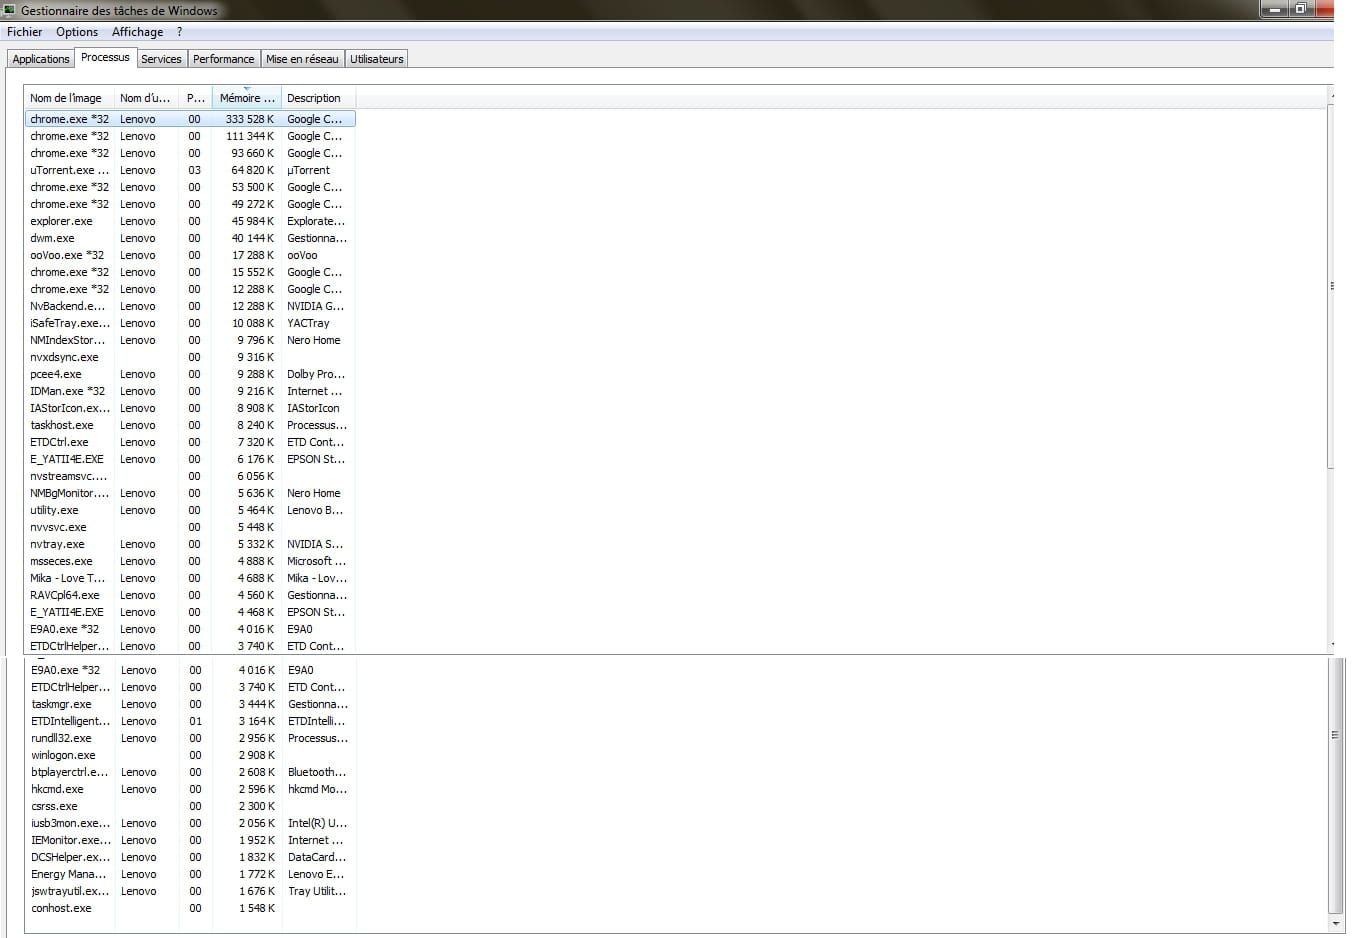Switch to the Performance tab
1359x938 pixels.
pyautogui.click(x=223, y=59)
